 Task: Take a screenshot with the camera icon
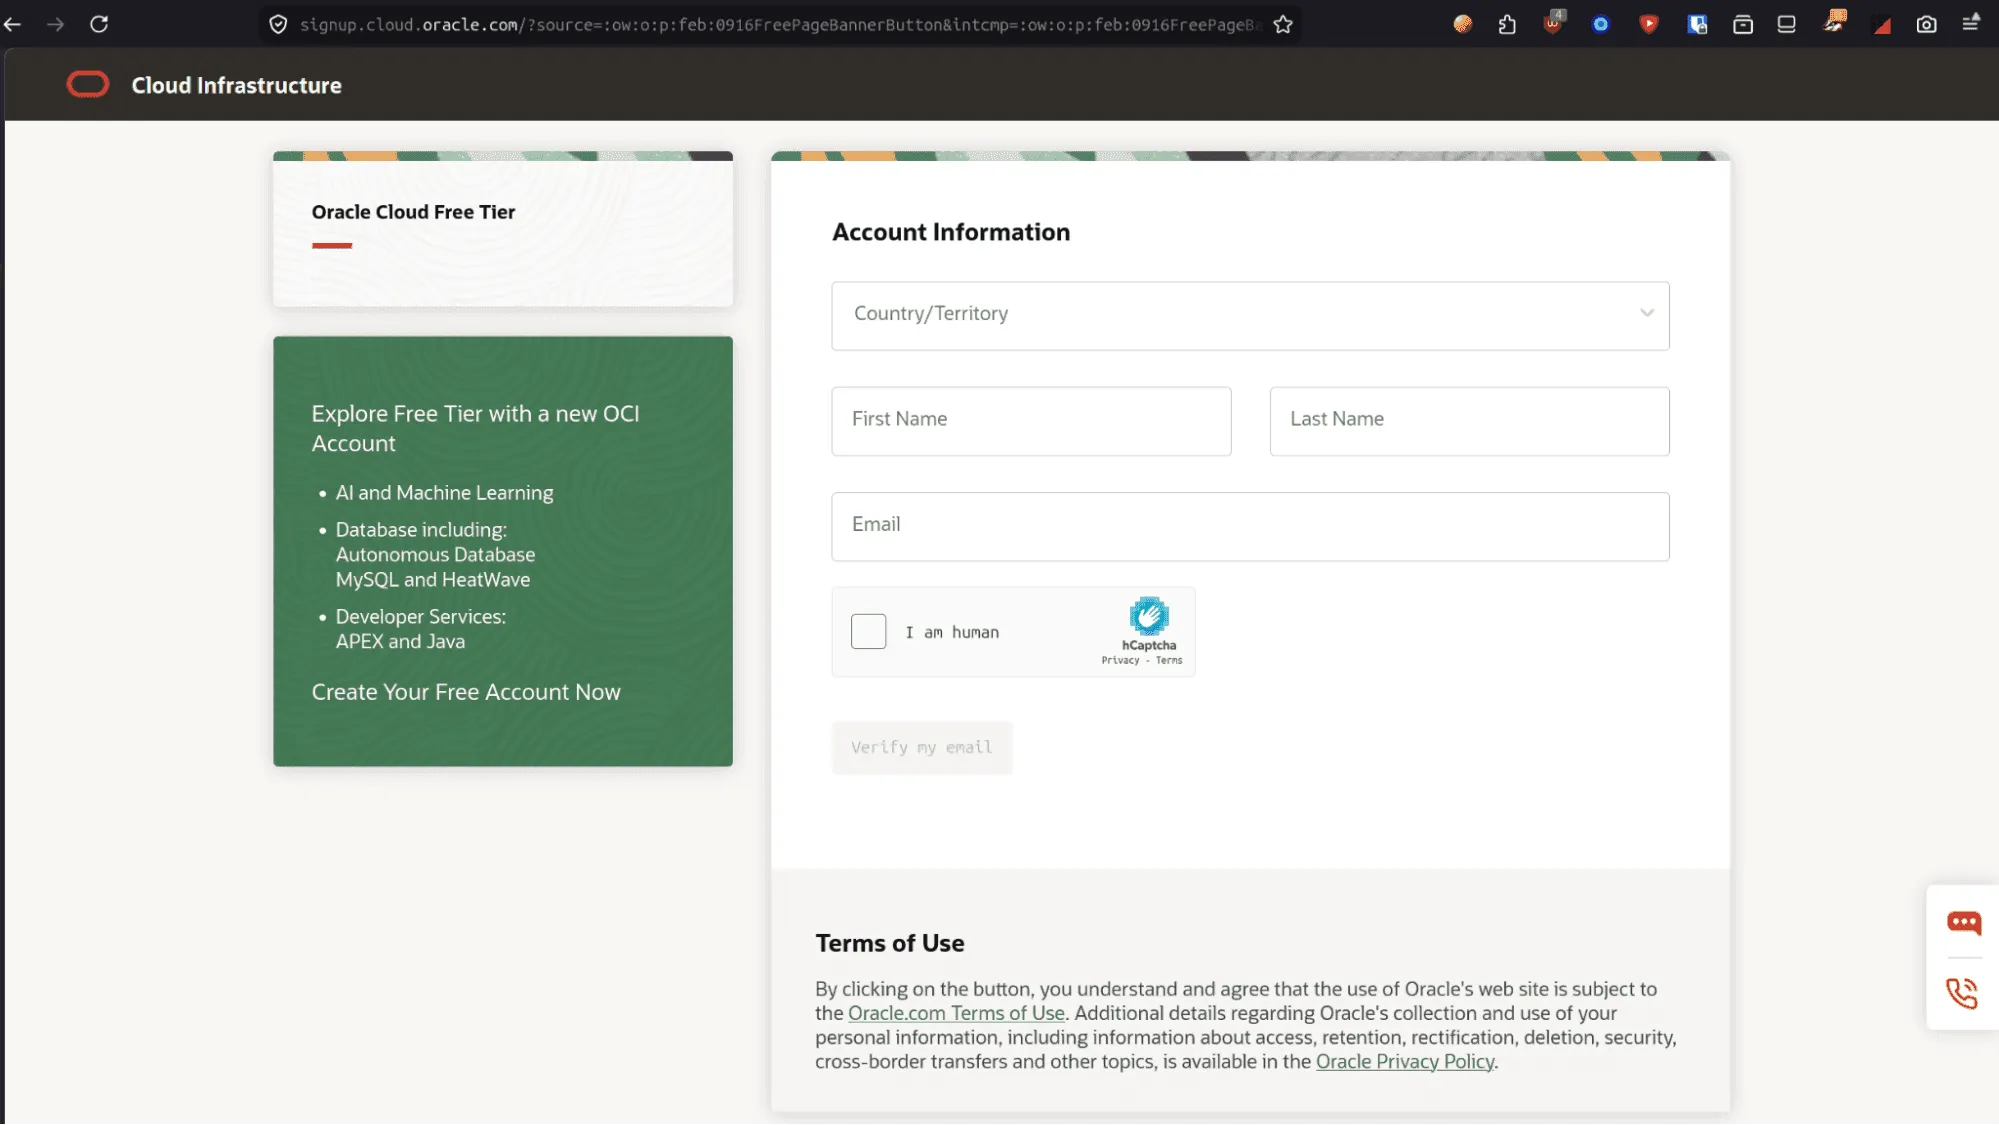[1926, 24]
